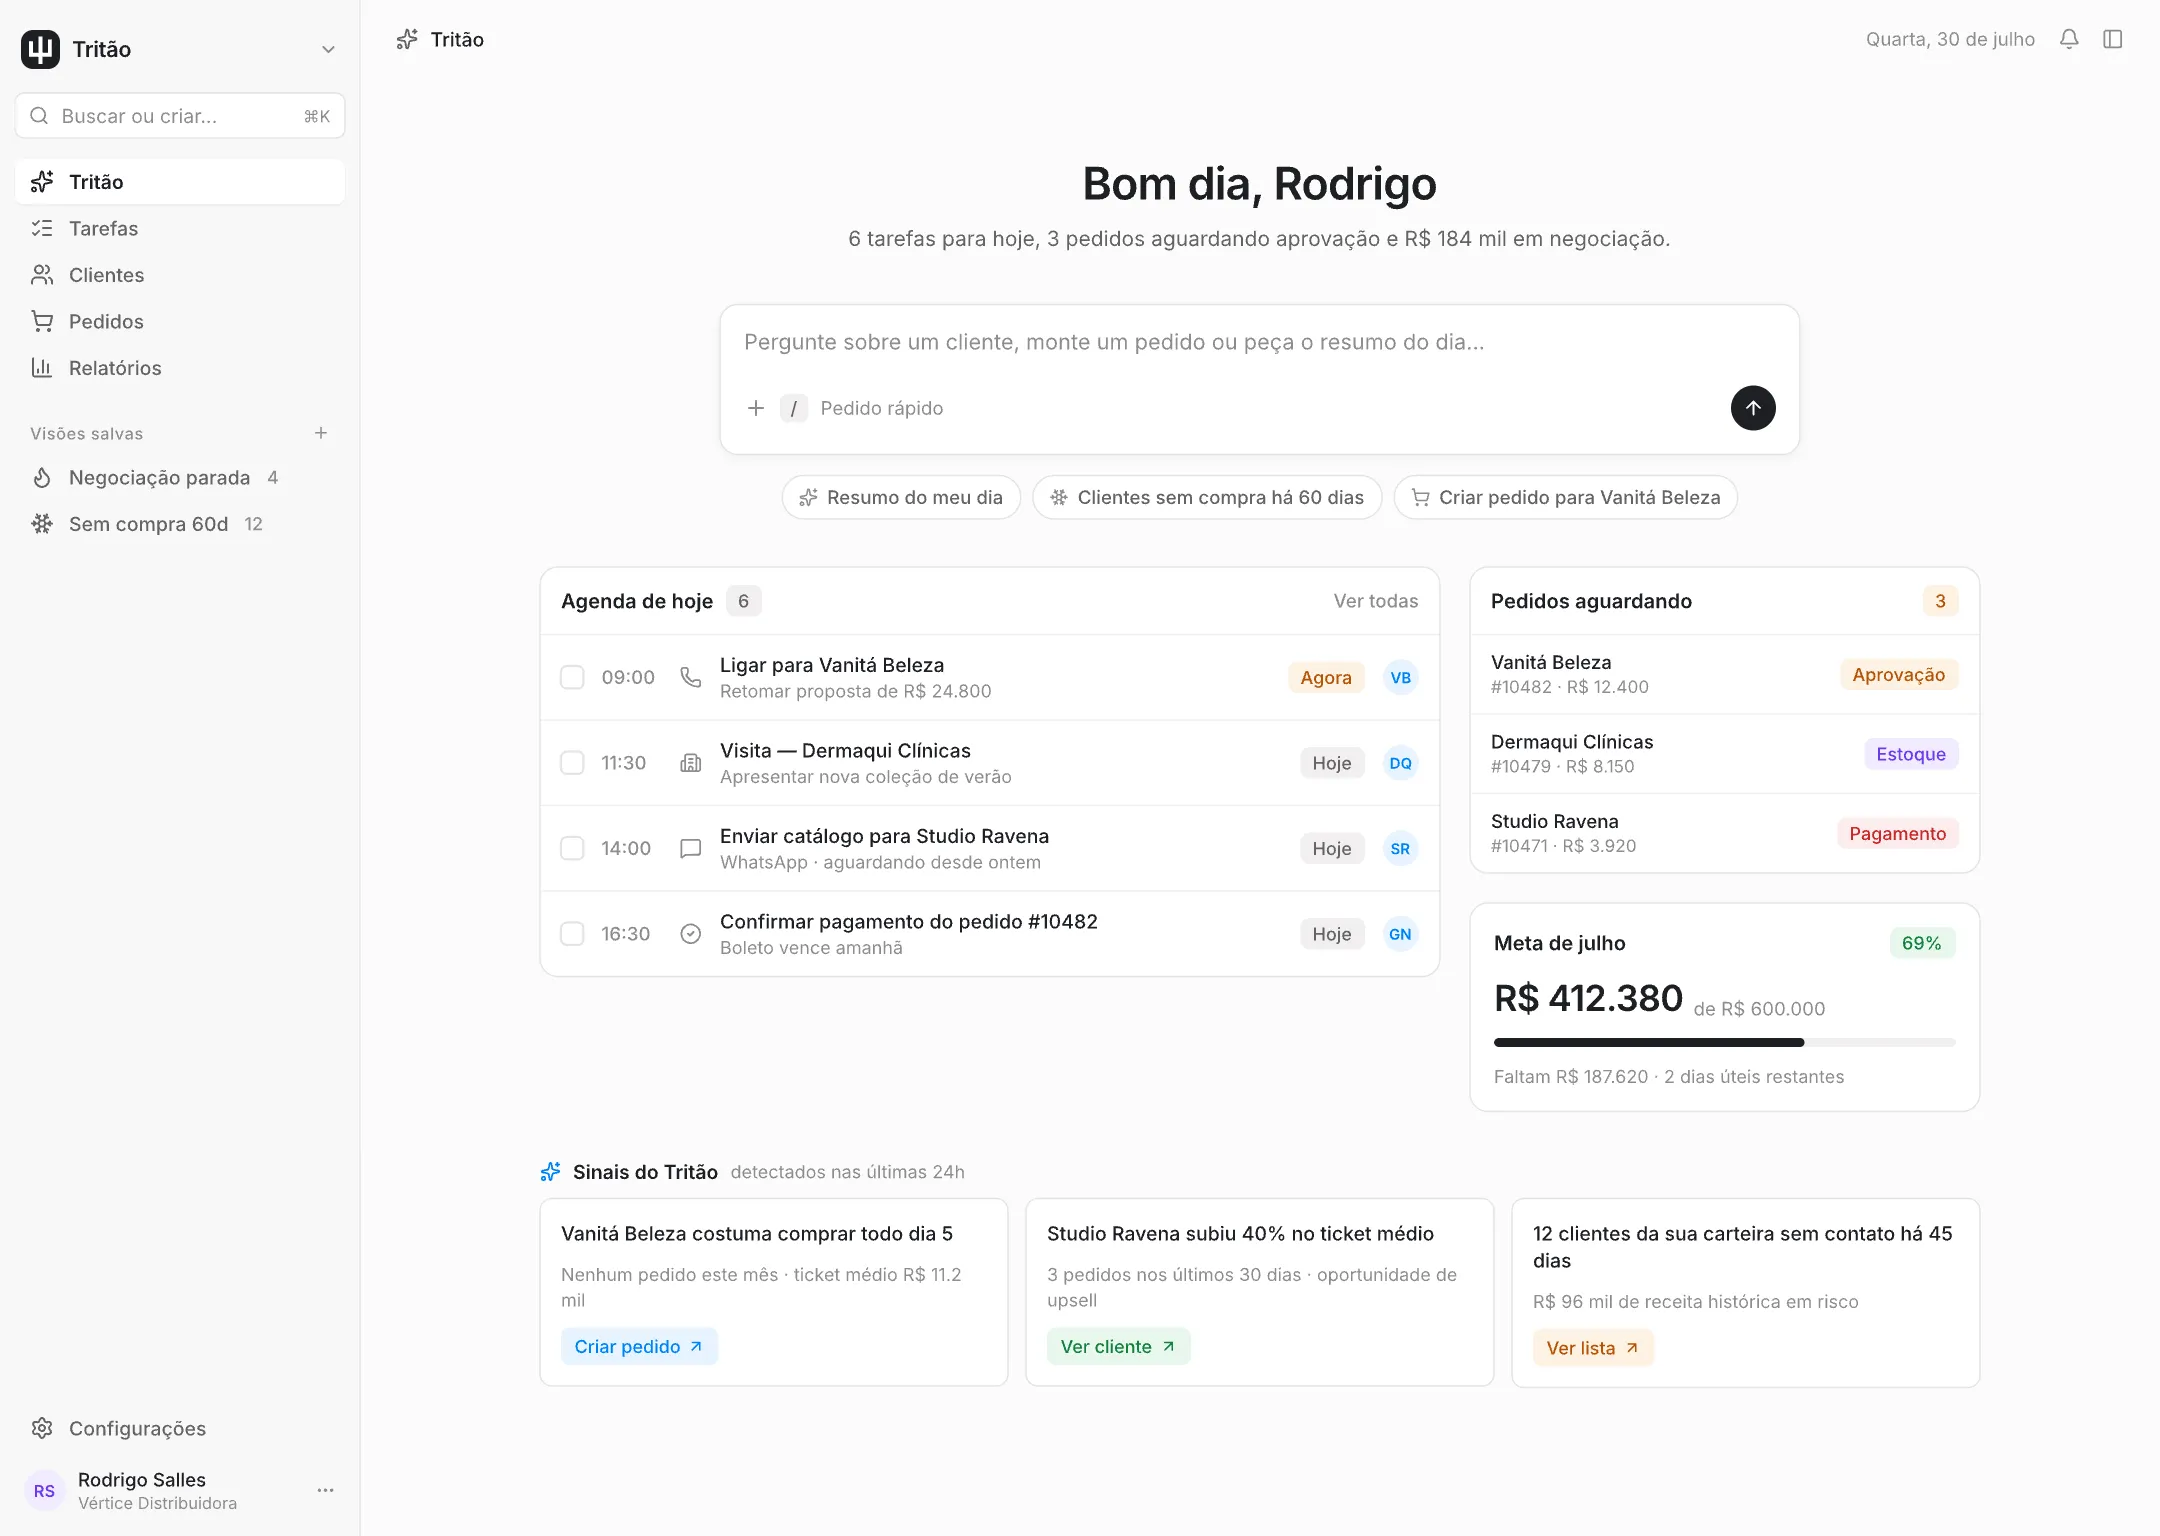Image resolution: width=2160 pixels, height=1536 pixels.
Task: Go to Clientes section
Action: (x=180, y=275)
